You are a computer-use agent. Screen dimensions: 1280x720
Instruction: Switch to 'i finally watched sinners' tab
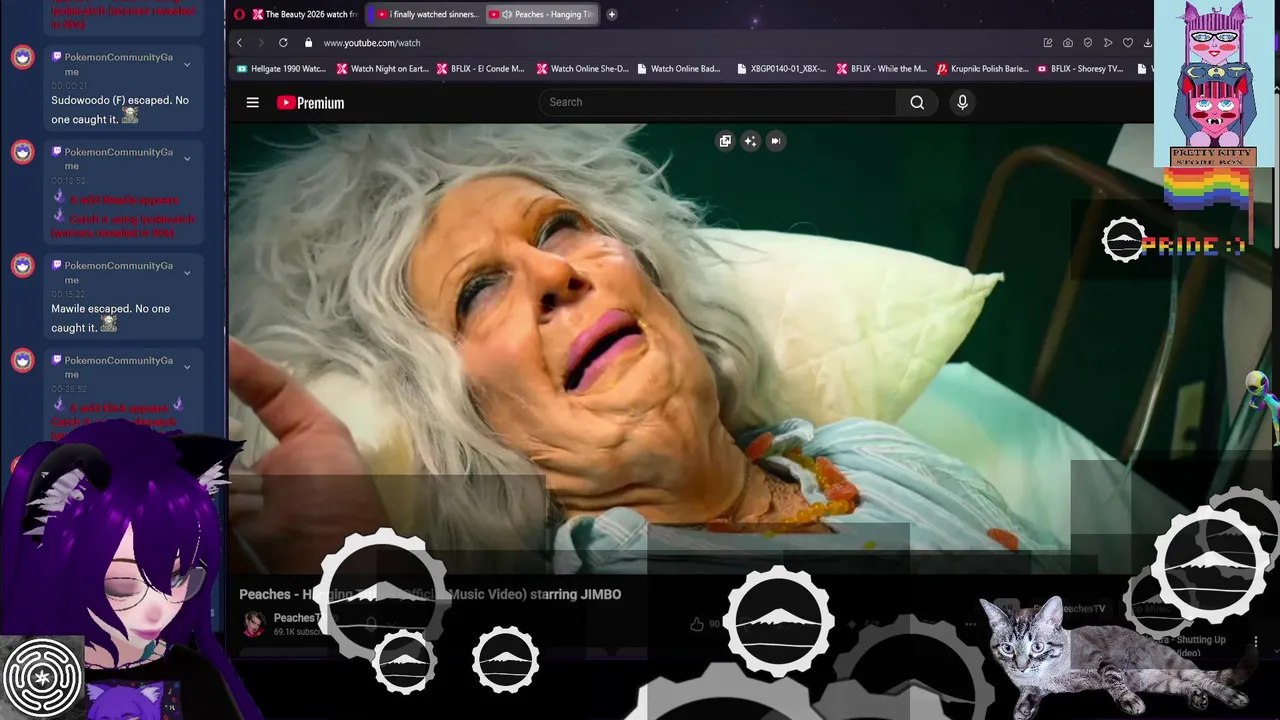point(427,14)
